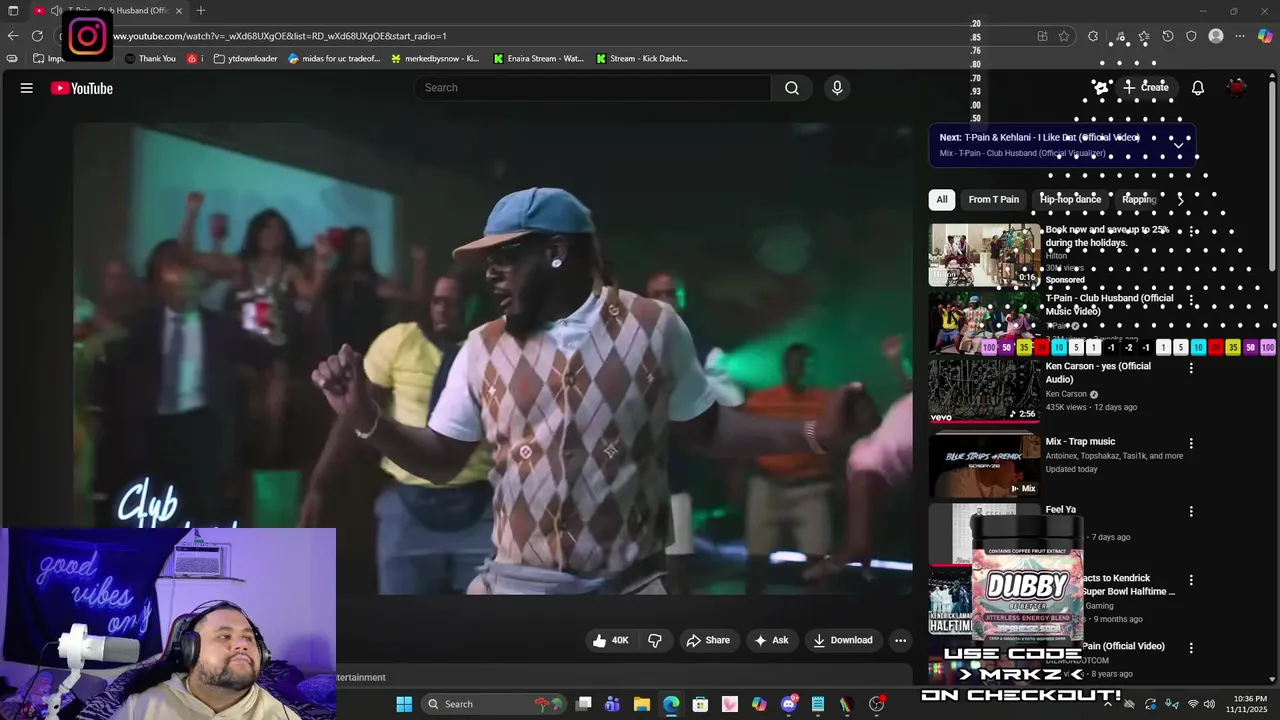This screenshot has width=1280, height=720.
Task: Open browser essentials shield icon
Action: point(1191,36)
